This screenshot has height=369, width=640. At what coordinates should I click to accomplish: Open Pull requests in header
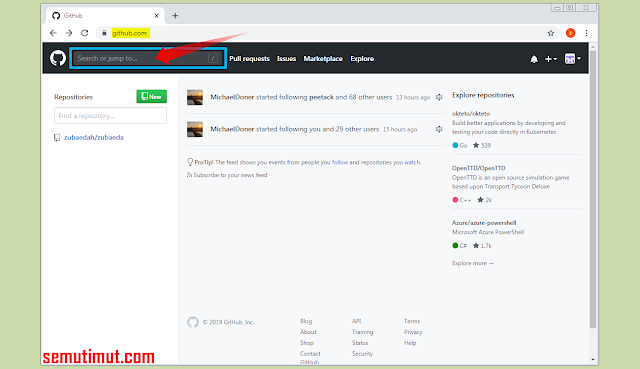pyautogui.click(x=249, y=58)
